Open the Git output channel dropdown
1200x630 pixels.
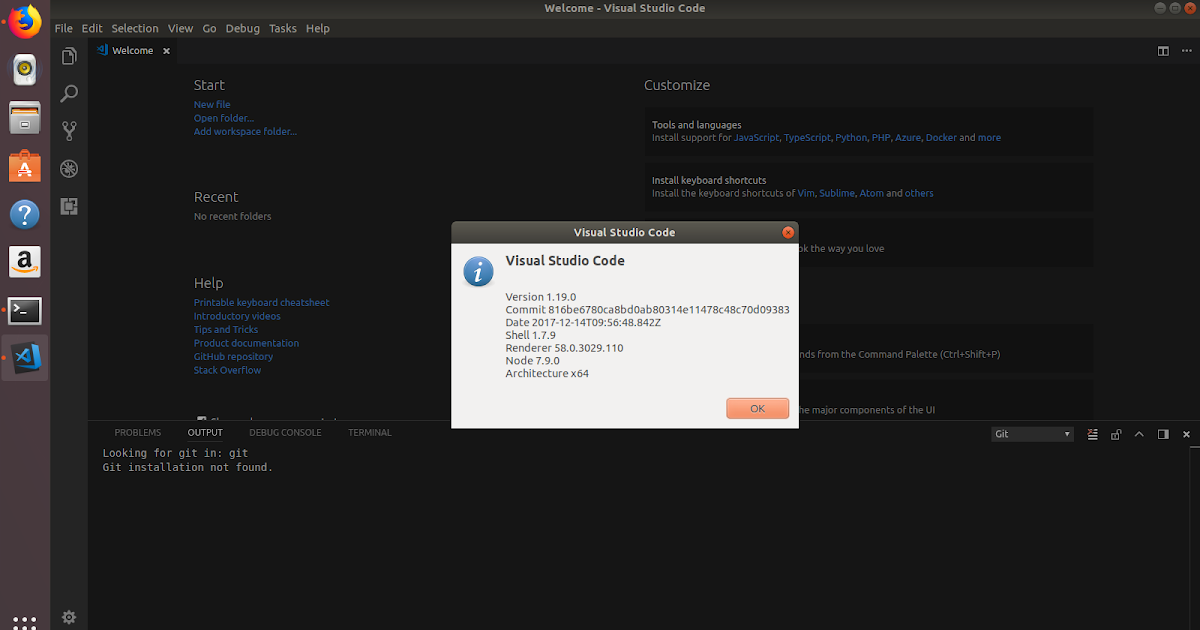tap(1033, 434)
